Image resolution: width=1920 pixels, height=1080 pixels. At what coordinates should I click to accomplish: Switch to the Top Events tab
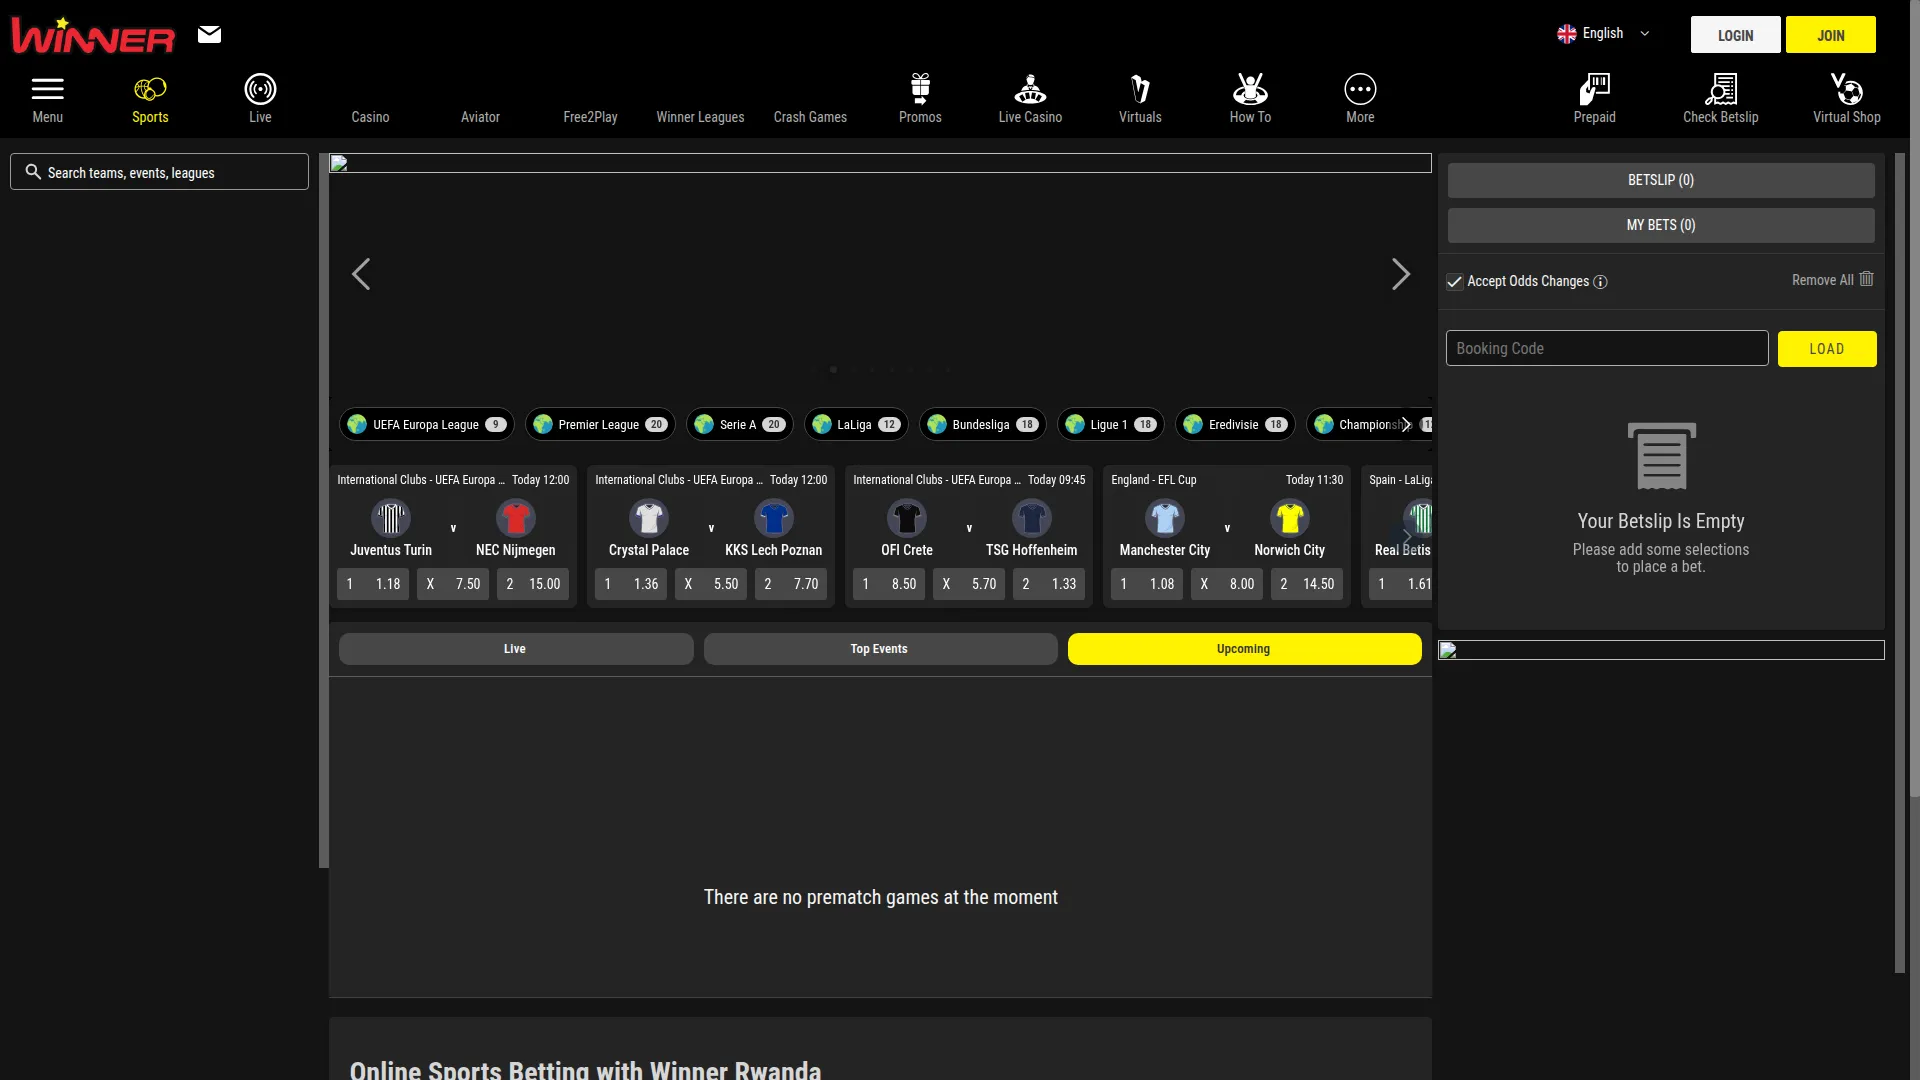[x=880, y=649]
